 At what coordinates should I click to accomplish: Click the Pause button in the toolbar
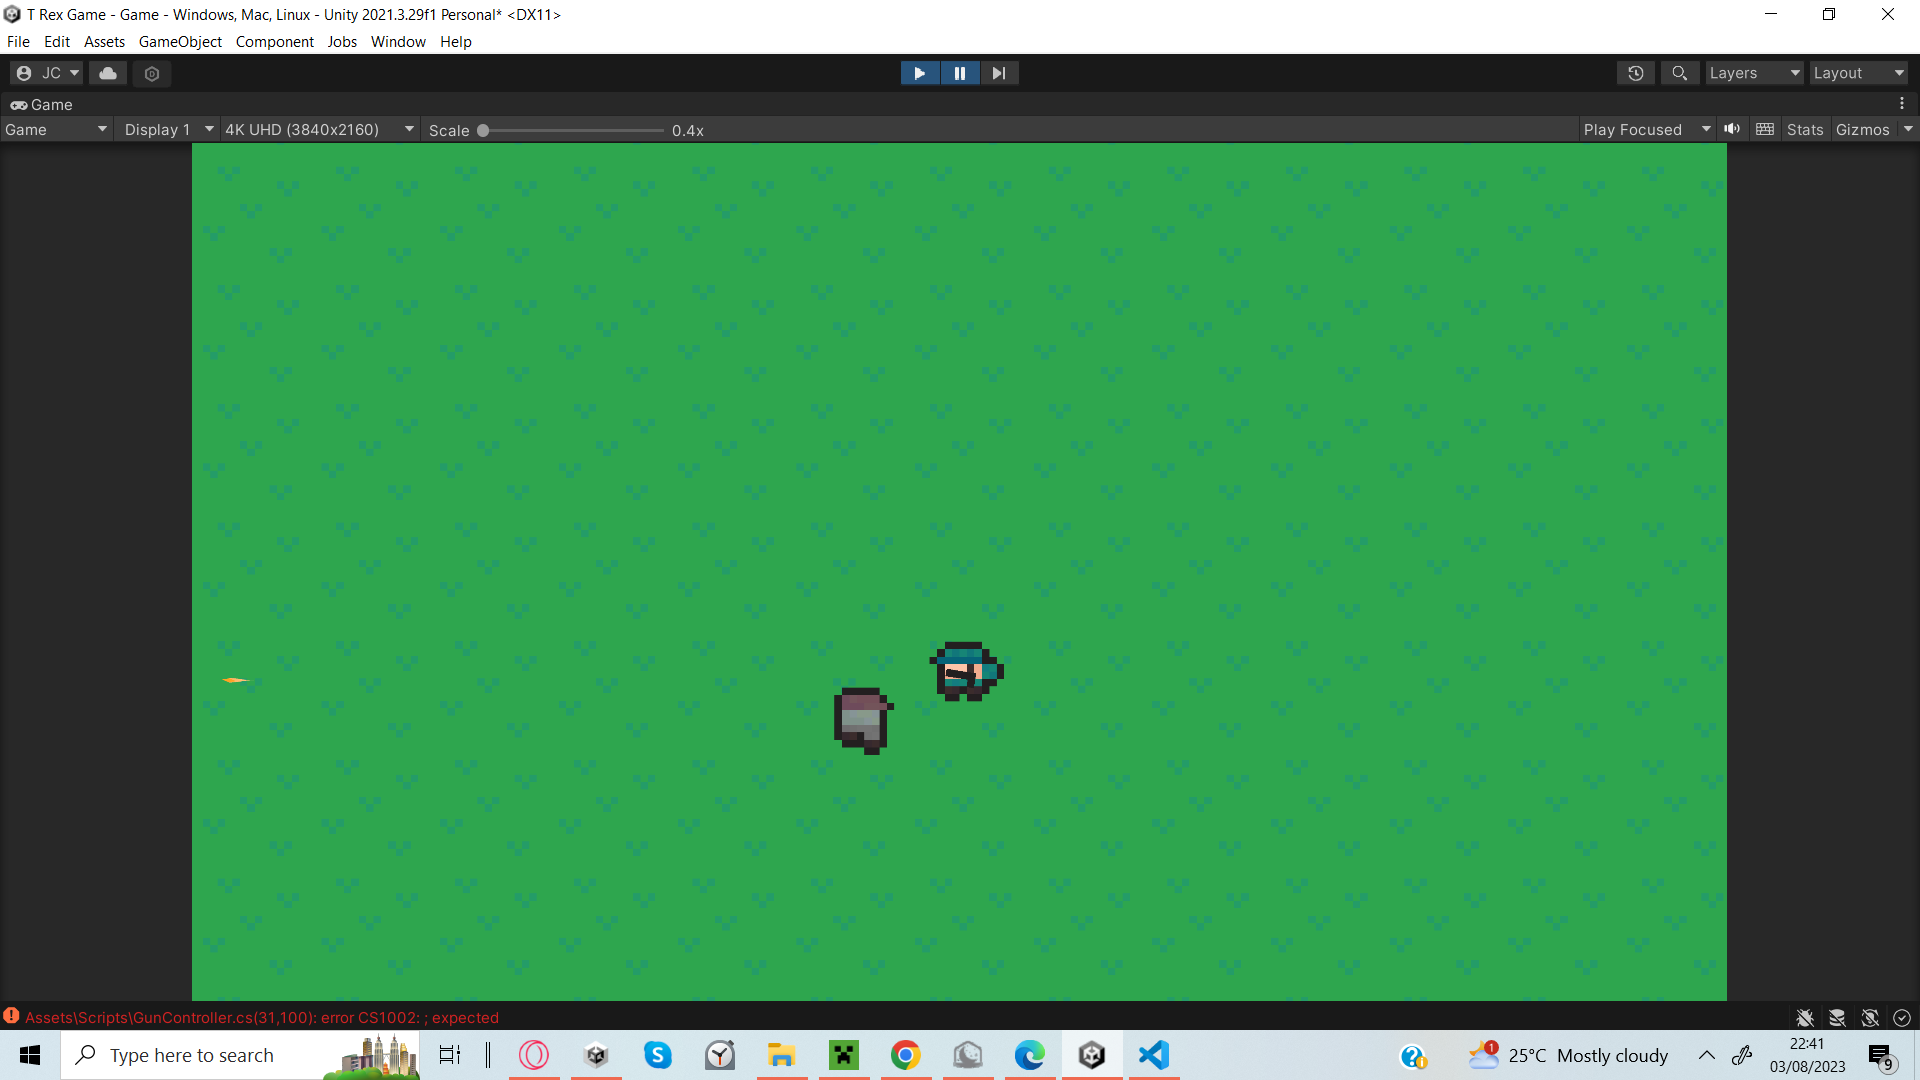[x=960, y=73]
